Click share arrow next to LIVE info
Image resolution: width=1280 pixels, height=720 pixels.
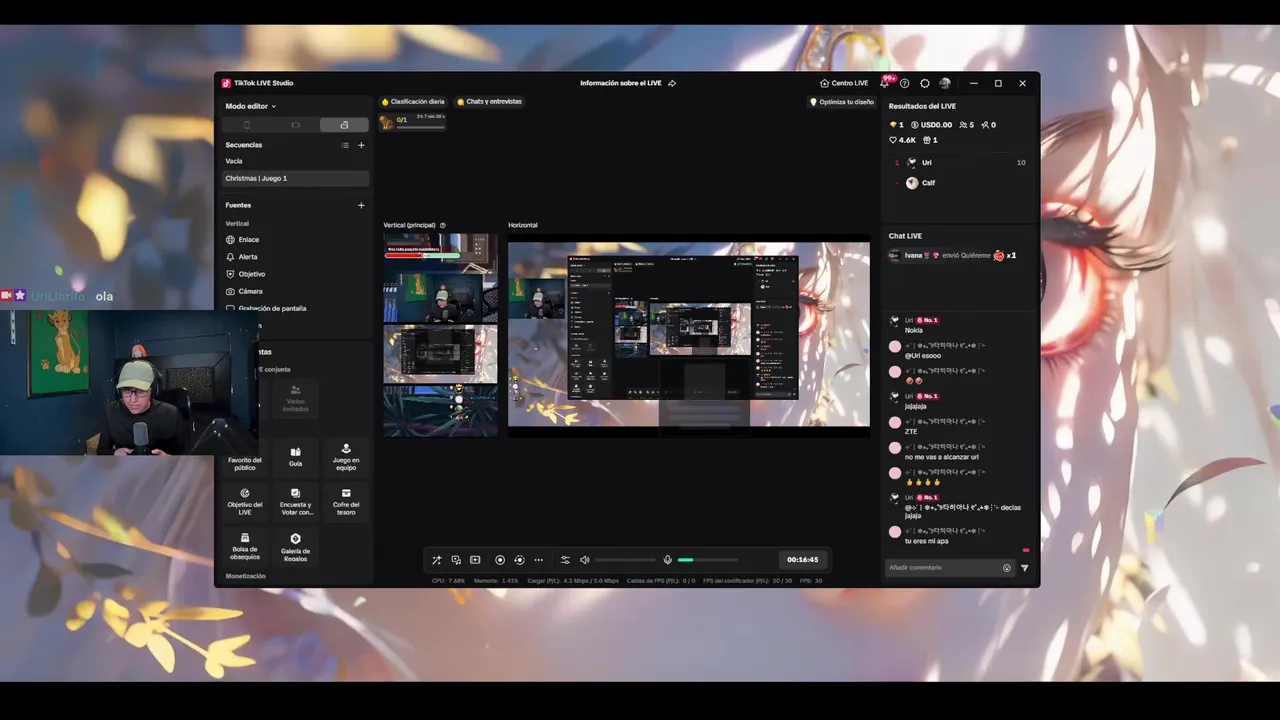tap(672, 83)
